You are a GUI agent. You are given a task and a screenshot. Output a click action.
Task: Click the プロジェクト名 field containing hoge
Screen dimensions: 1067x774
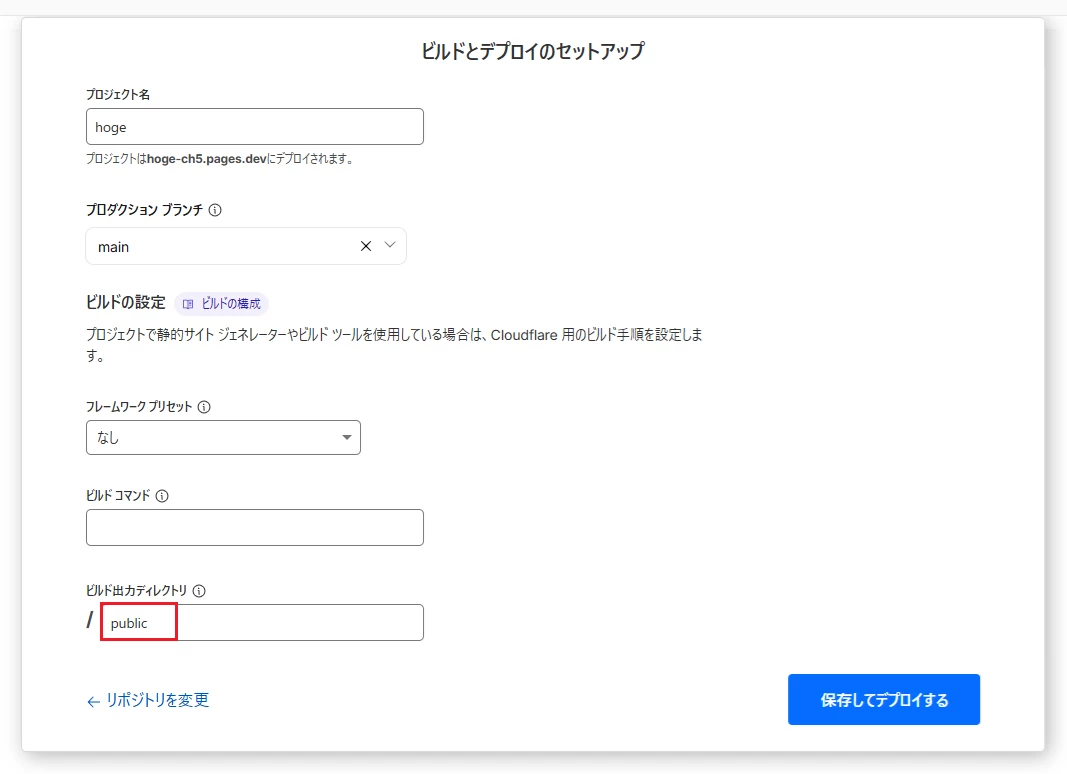[255, 127]
